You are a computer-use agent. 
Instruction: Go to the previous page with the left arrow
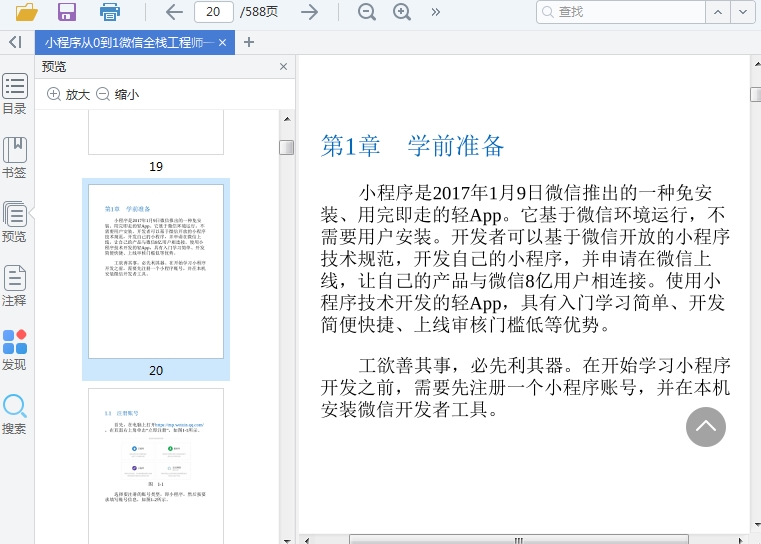[x=174, y=12]
